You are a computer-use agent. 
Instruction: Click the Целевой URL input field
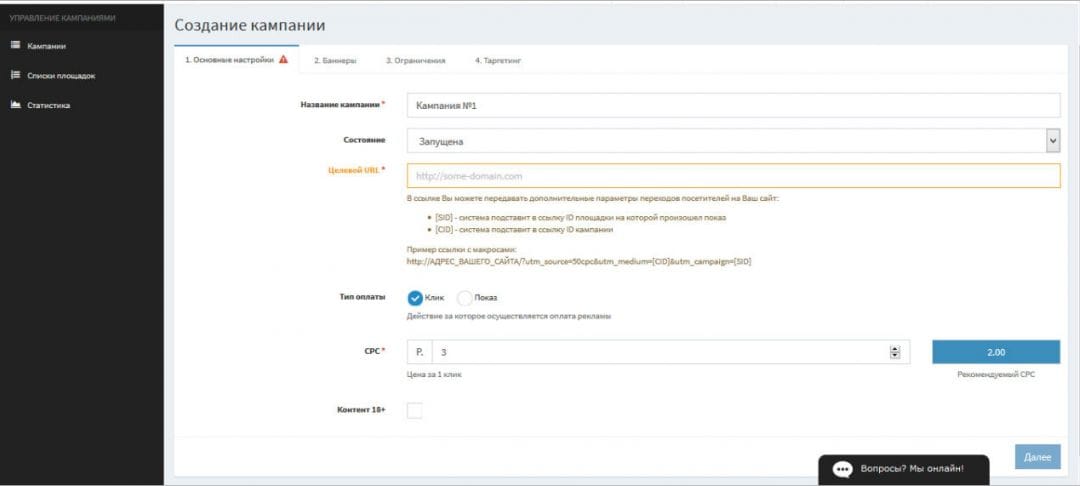[x=734, y=176]
